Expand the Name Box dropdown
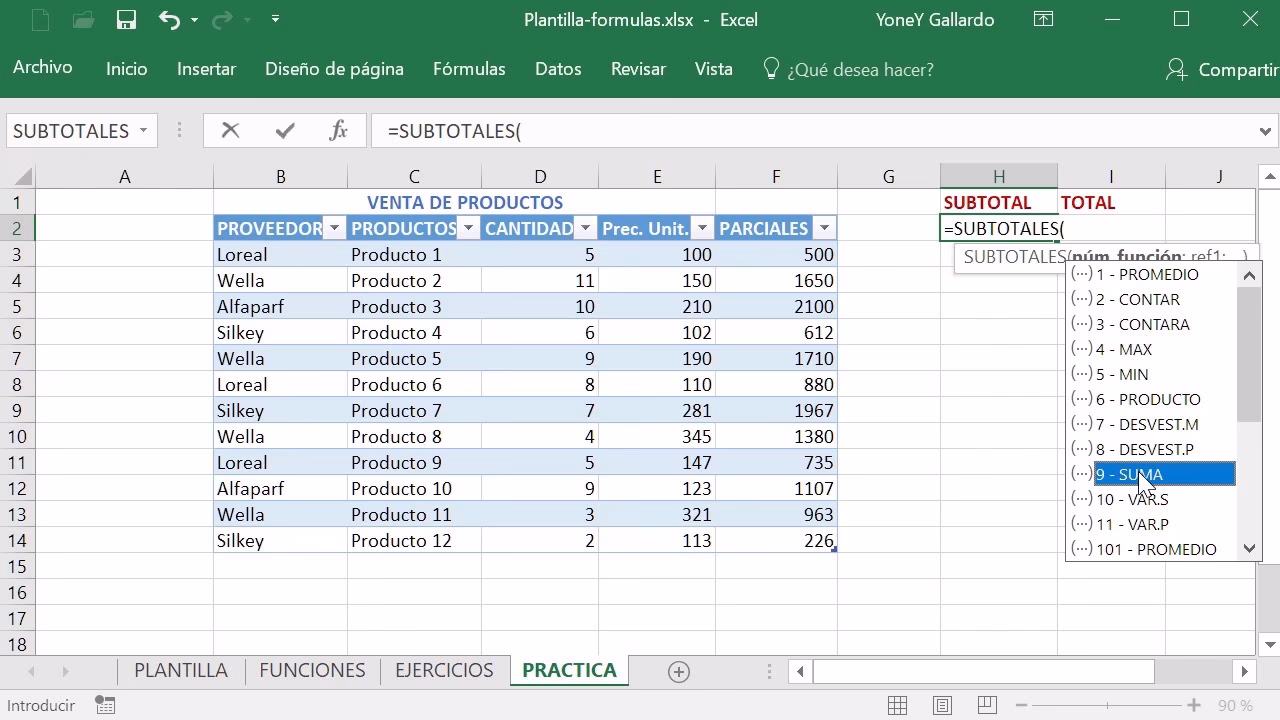Image resolution: width=1280 pixels, height=720 pixels. (142, 130)
